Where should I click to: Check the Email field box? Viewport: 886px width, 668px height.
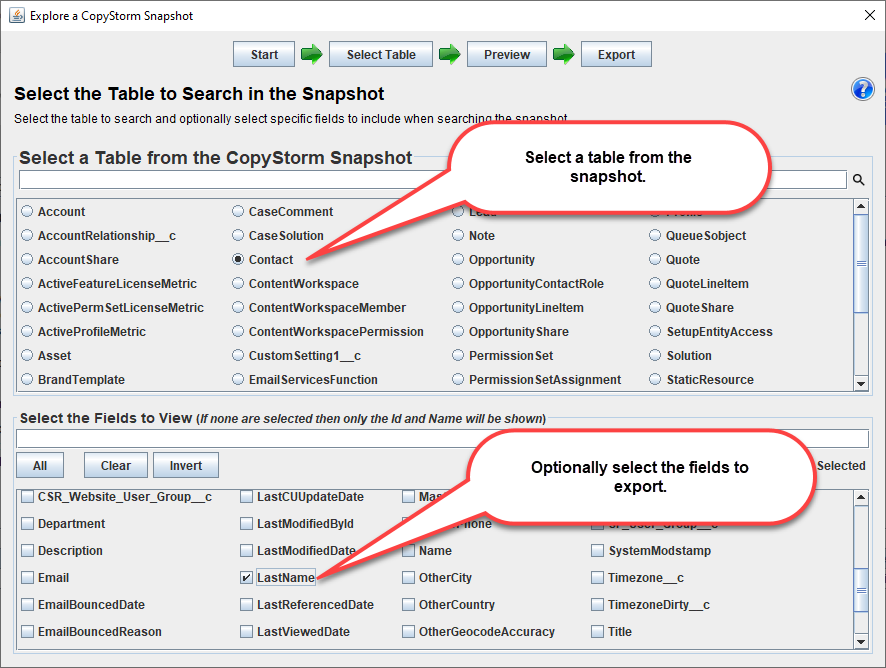coord(27,578)
